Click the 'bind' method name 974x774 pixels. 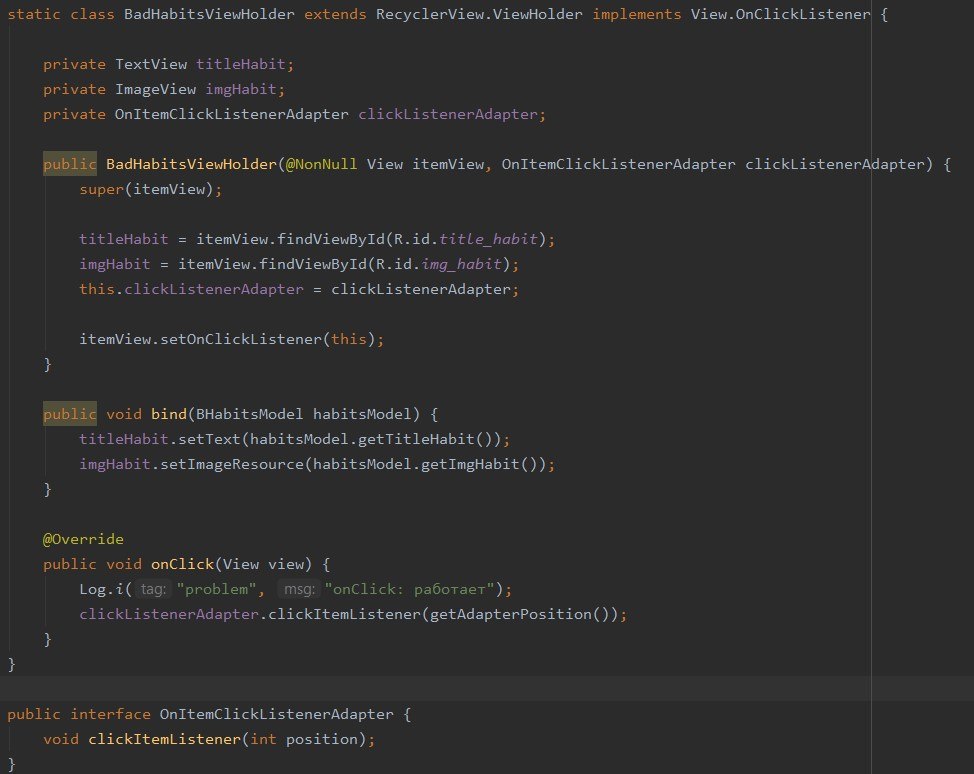coord(169,414)
